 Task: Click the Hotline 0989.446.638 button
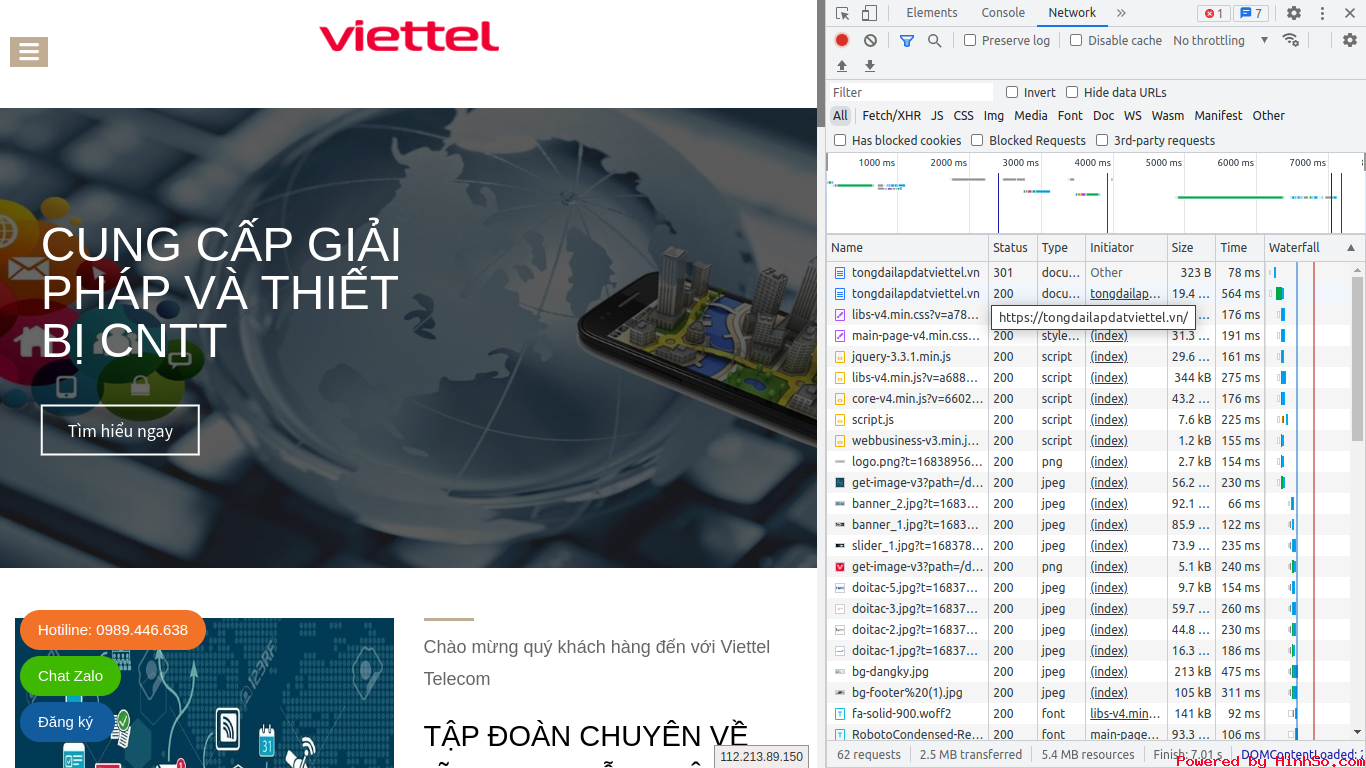point(113,630)
